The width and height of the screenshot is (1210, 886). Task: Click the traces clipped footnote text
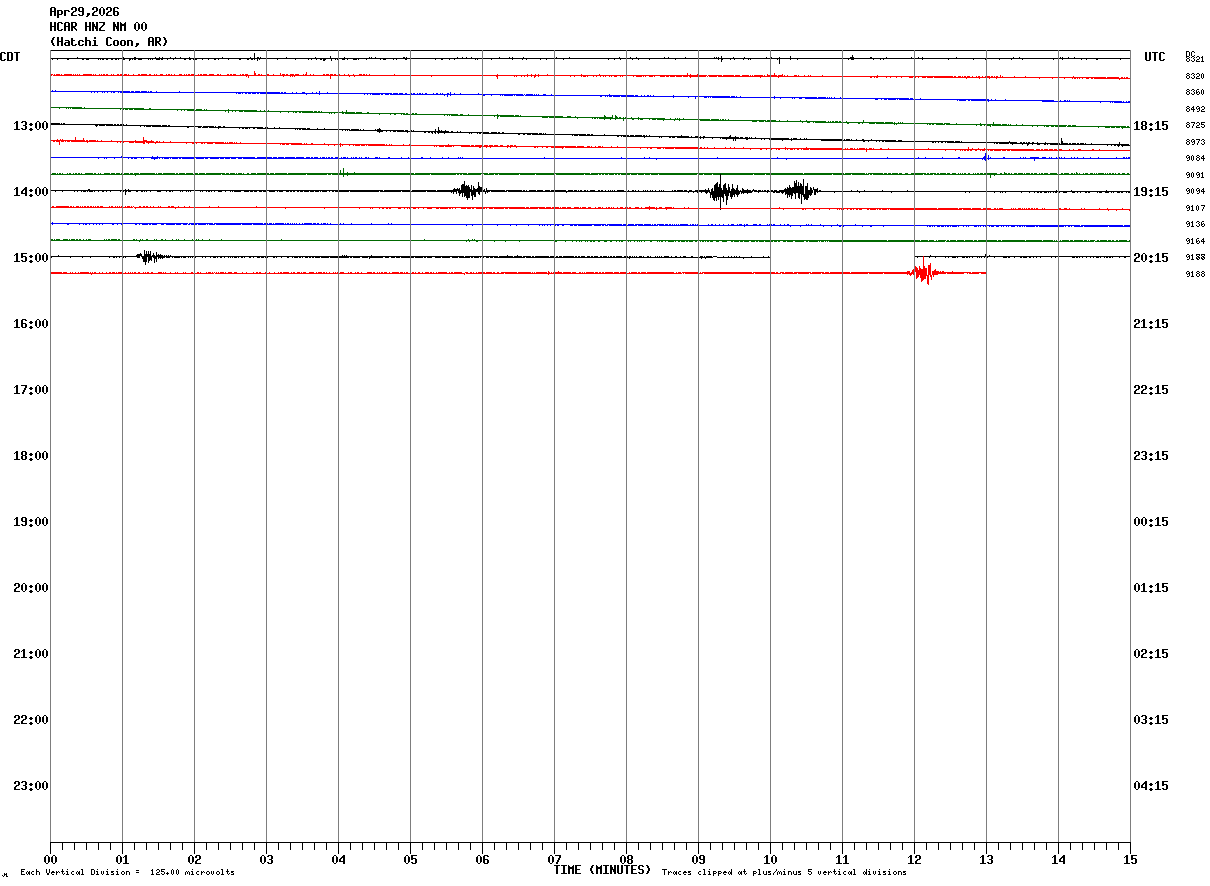click(784, 872)
